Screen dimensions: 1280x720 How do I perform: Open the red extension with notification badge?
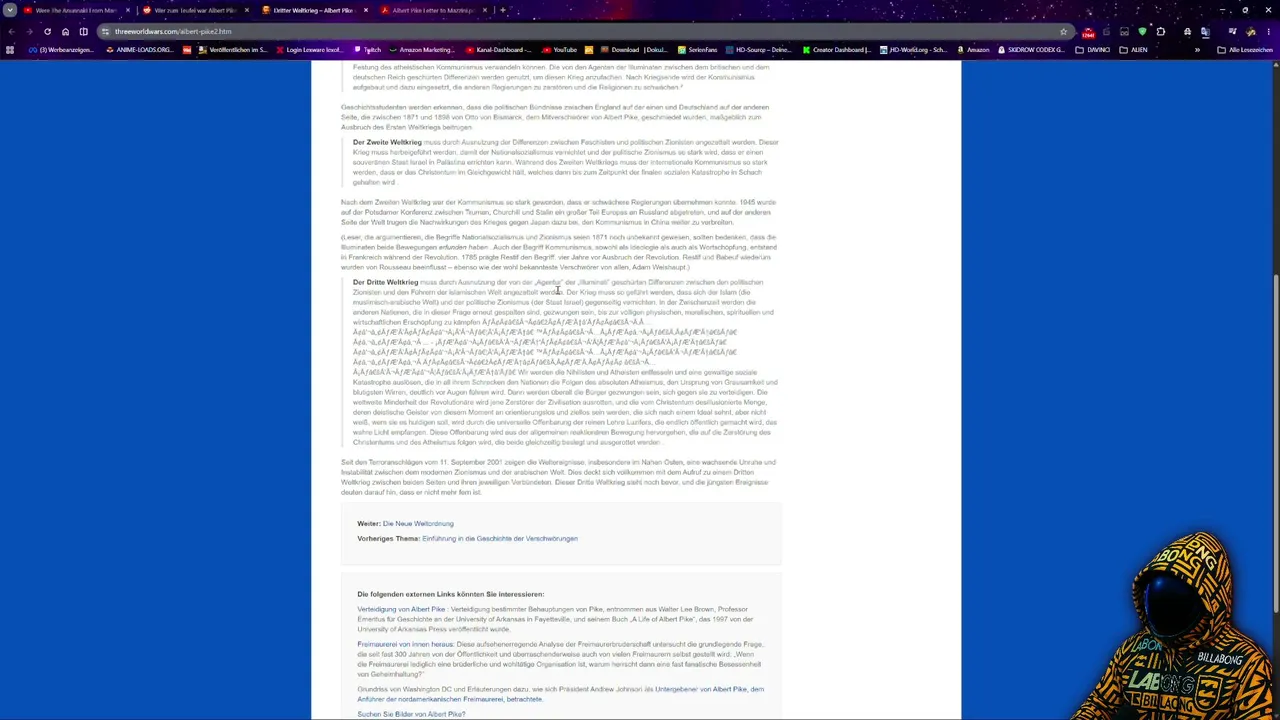pyautogui.click(x=1088, y=32)
